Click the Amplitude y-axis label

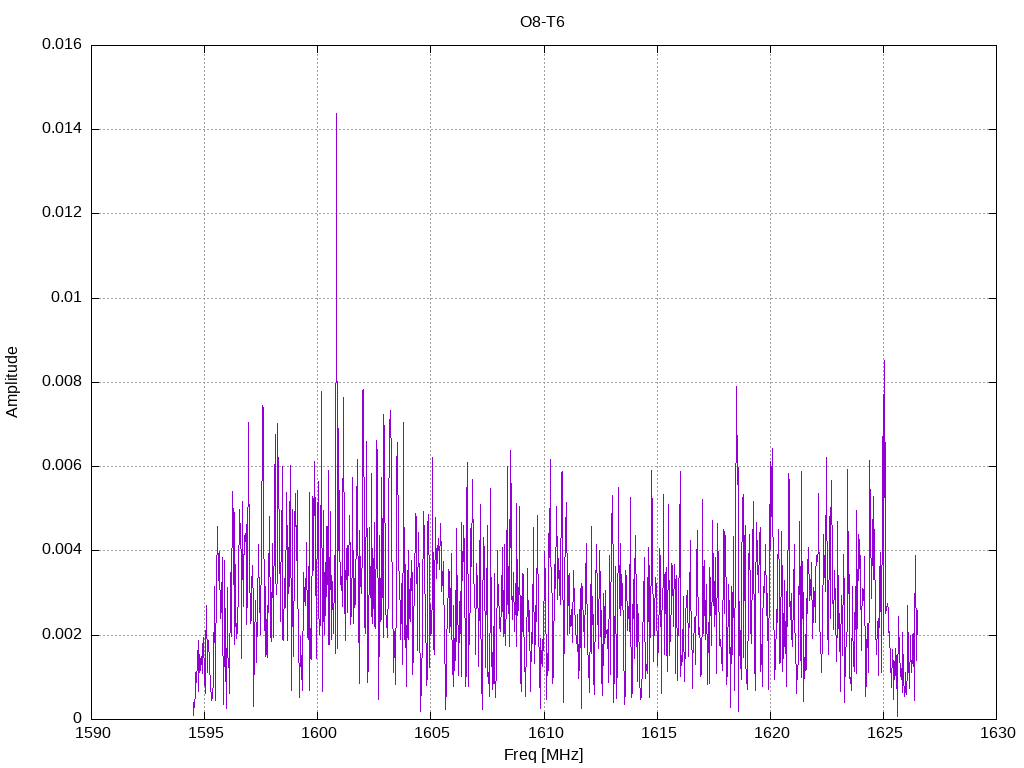click(12, 382)
